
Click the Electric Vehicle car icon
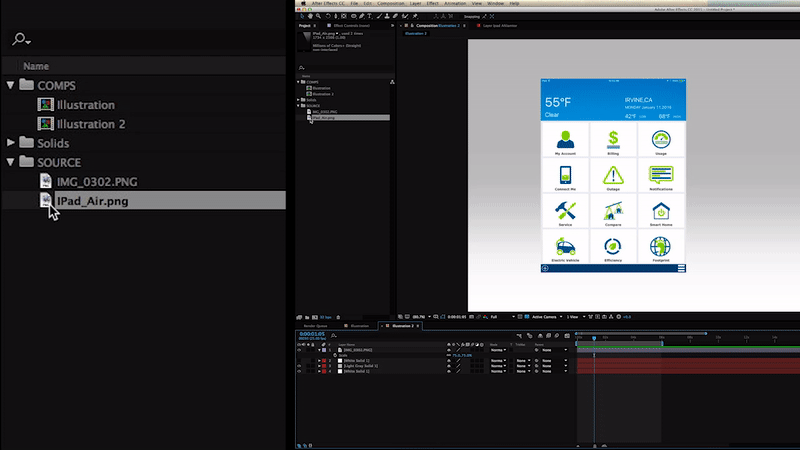[566, 246]
